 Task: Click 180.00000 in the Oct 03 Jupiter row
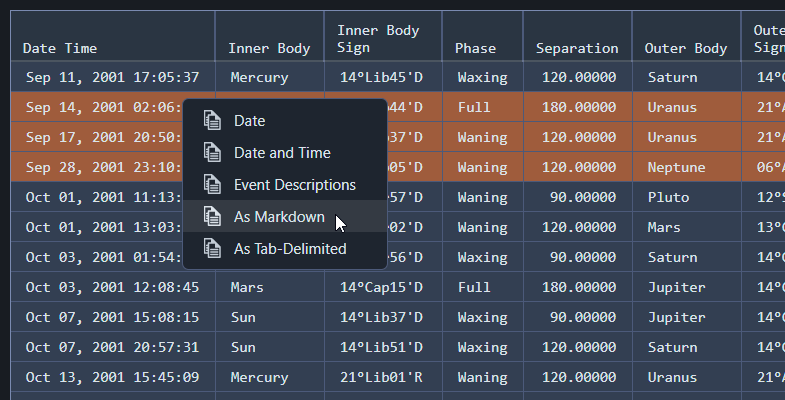point(579,287)
